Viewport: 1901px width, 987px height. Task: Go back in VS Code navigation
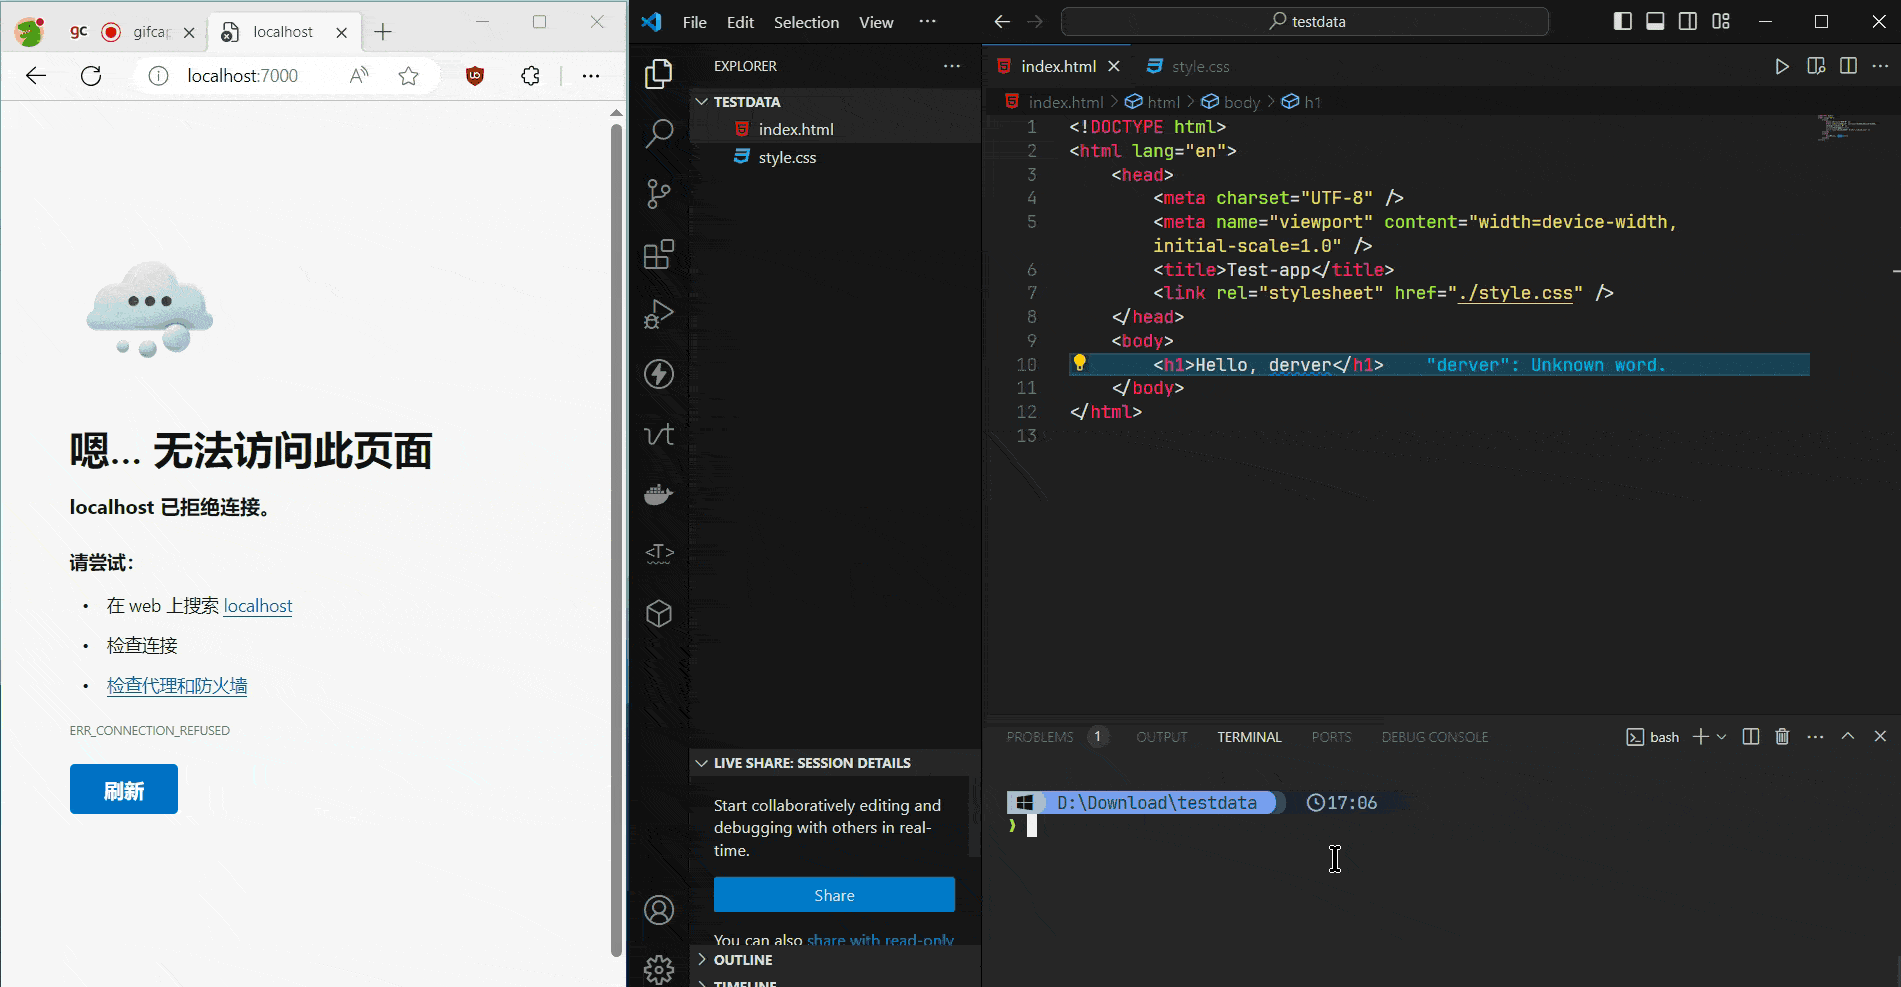[x=1002, y=21]
